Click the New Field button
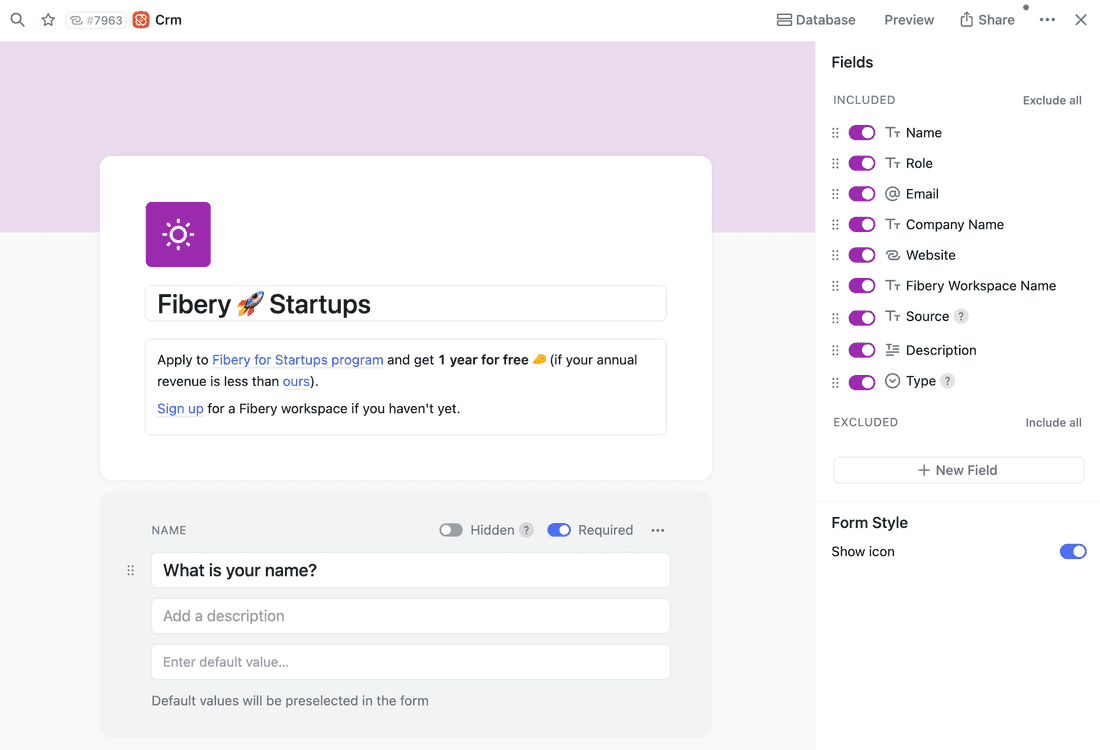This screenshot has width=1100, height=750. click(x=957, y=470)
